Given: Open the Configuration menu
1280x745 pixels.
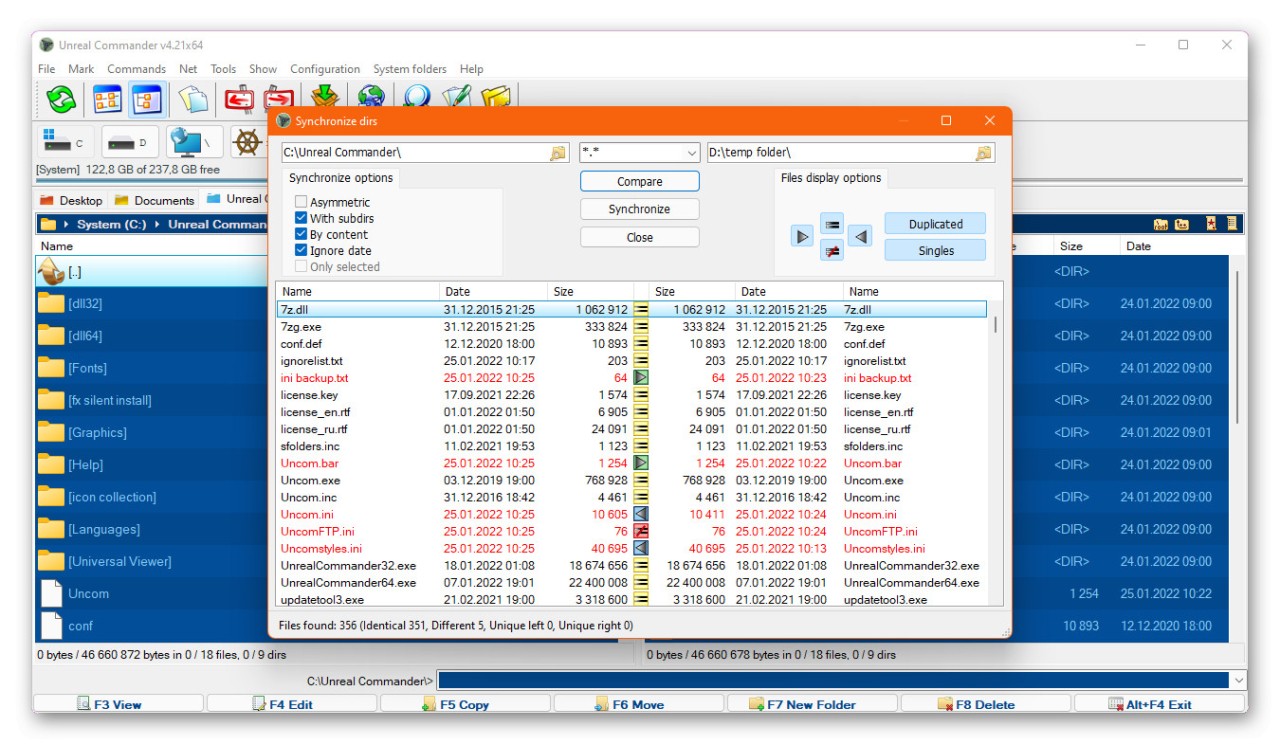Looking at the screenshot, I should tap(325, 69).
